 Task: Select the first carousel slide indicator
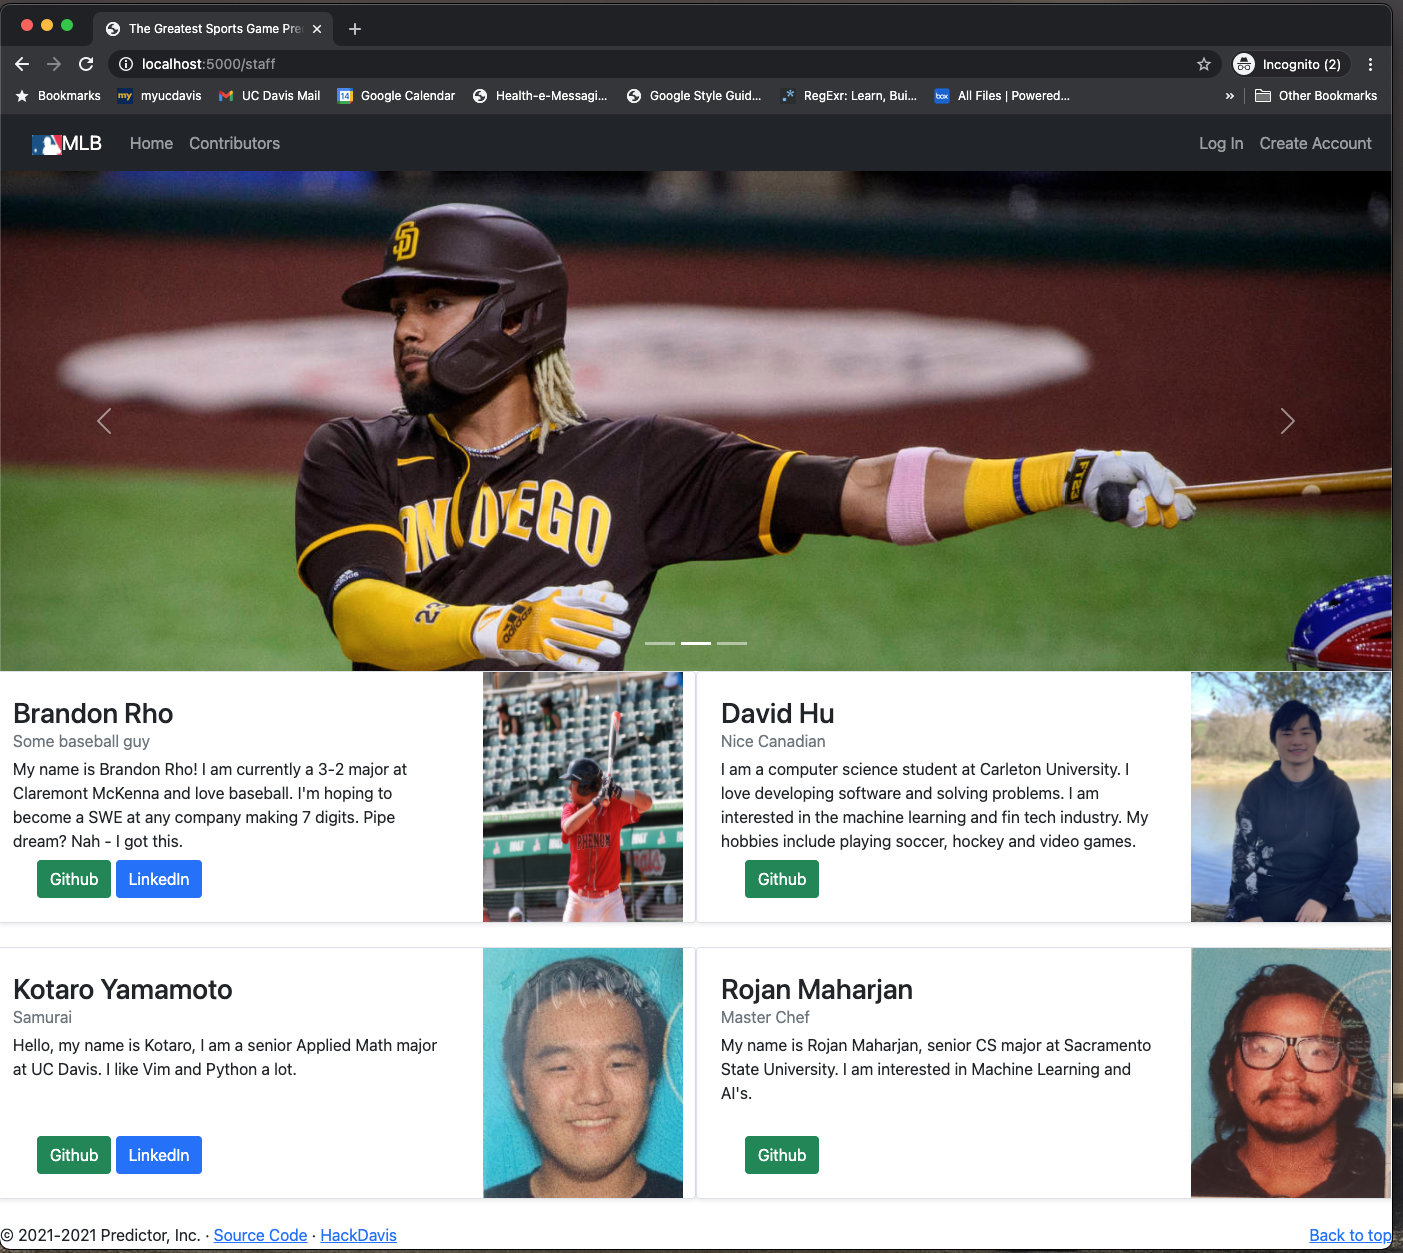[x=660, y=643]
